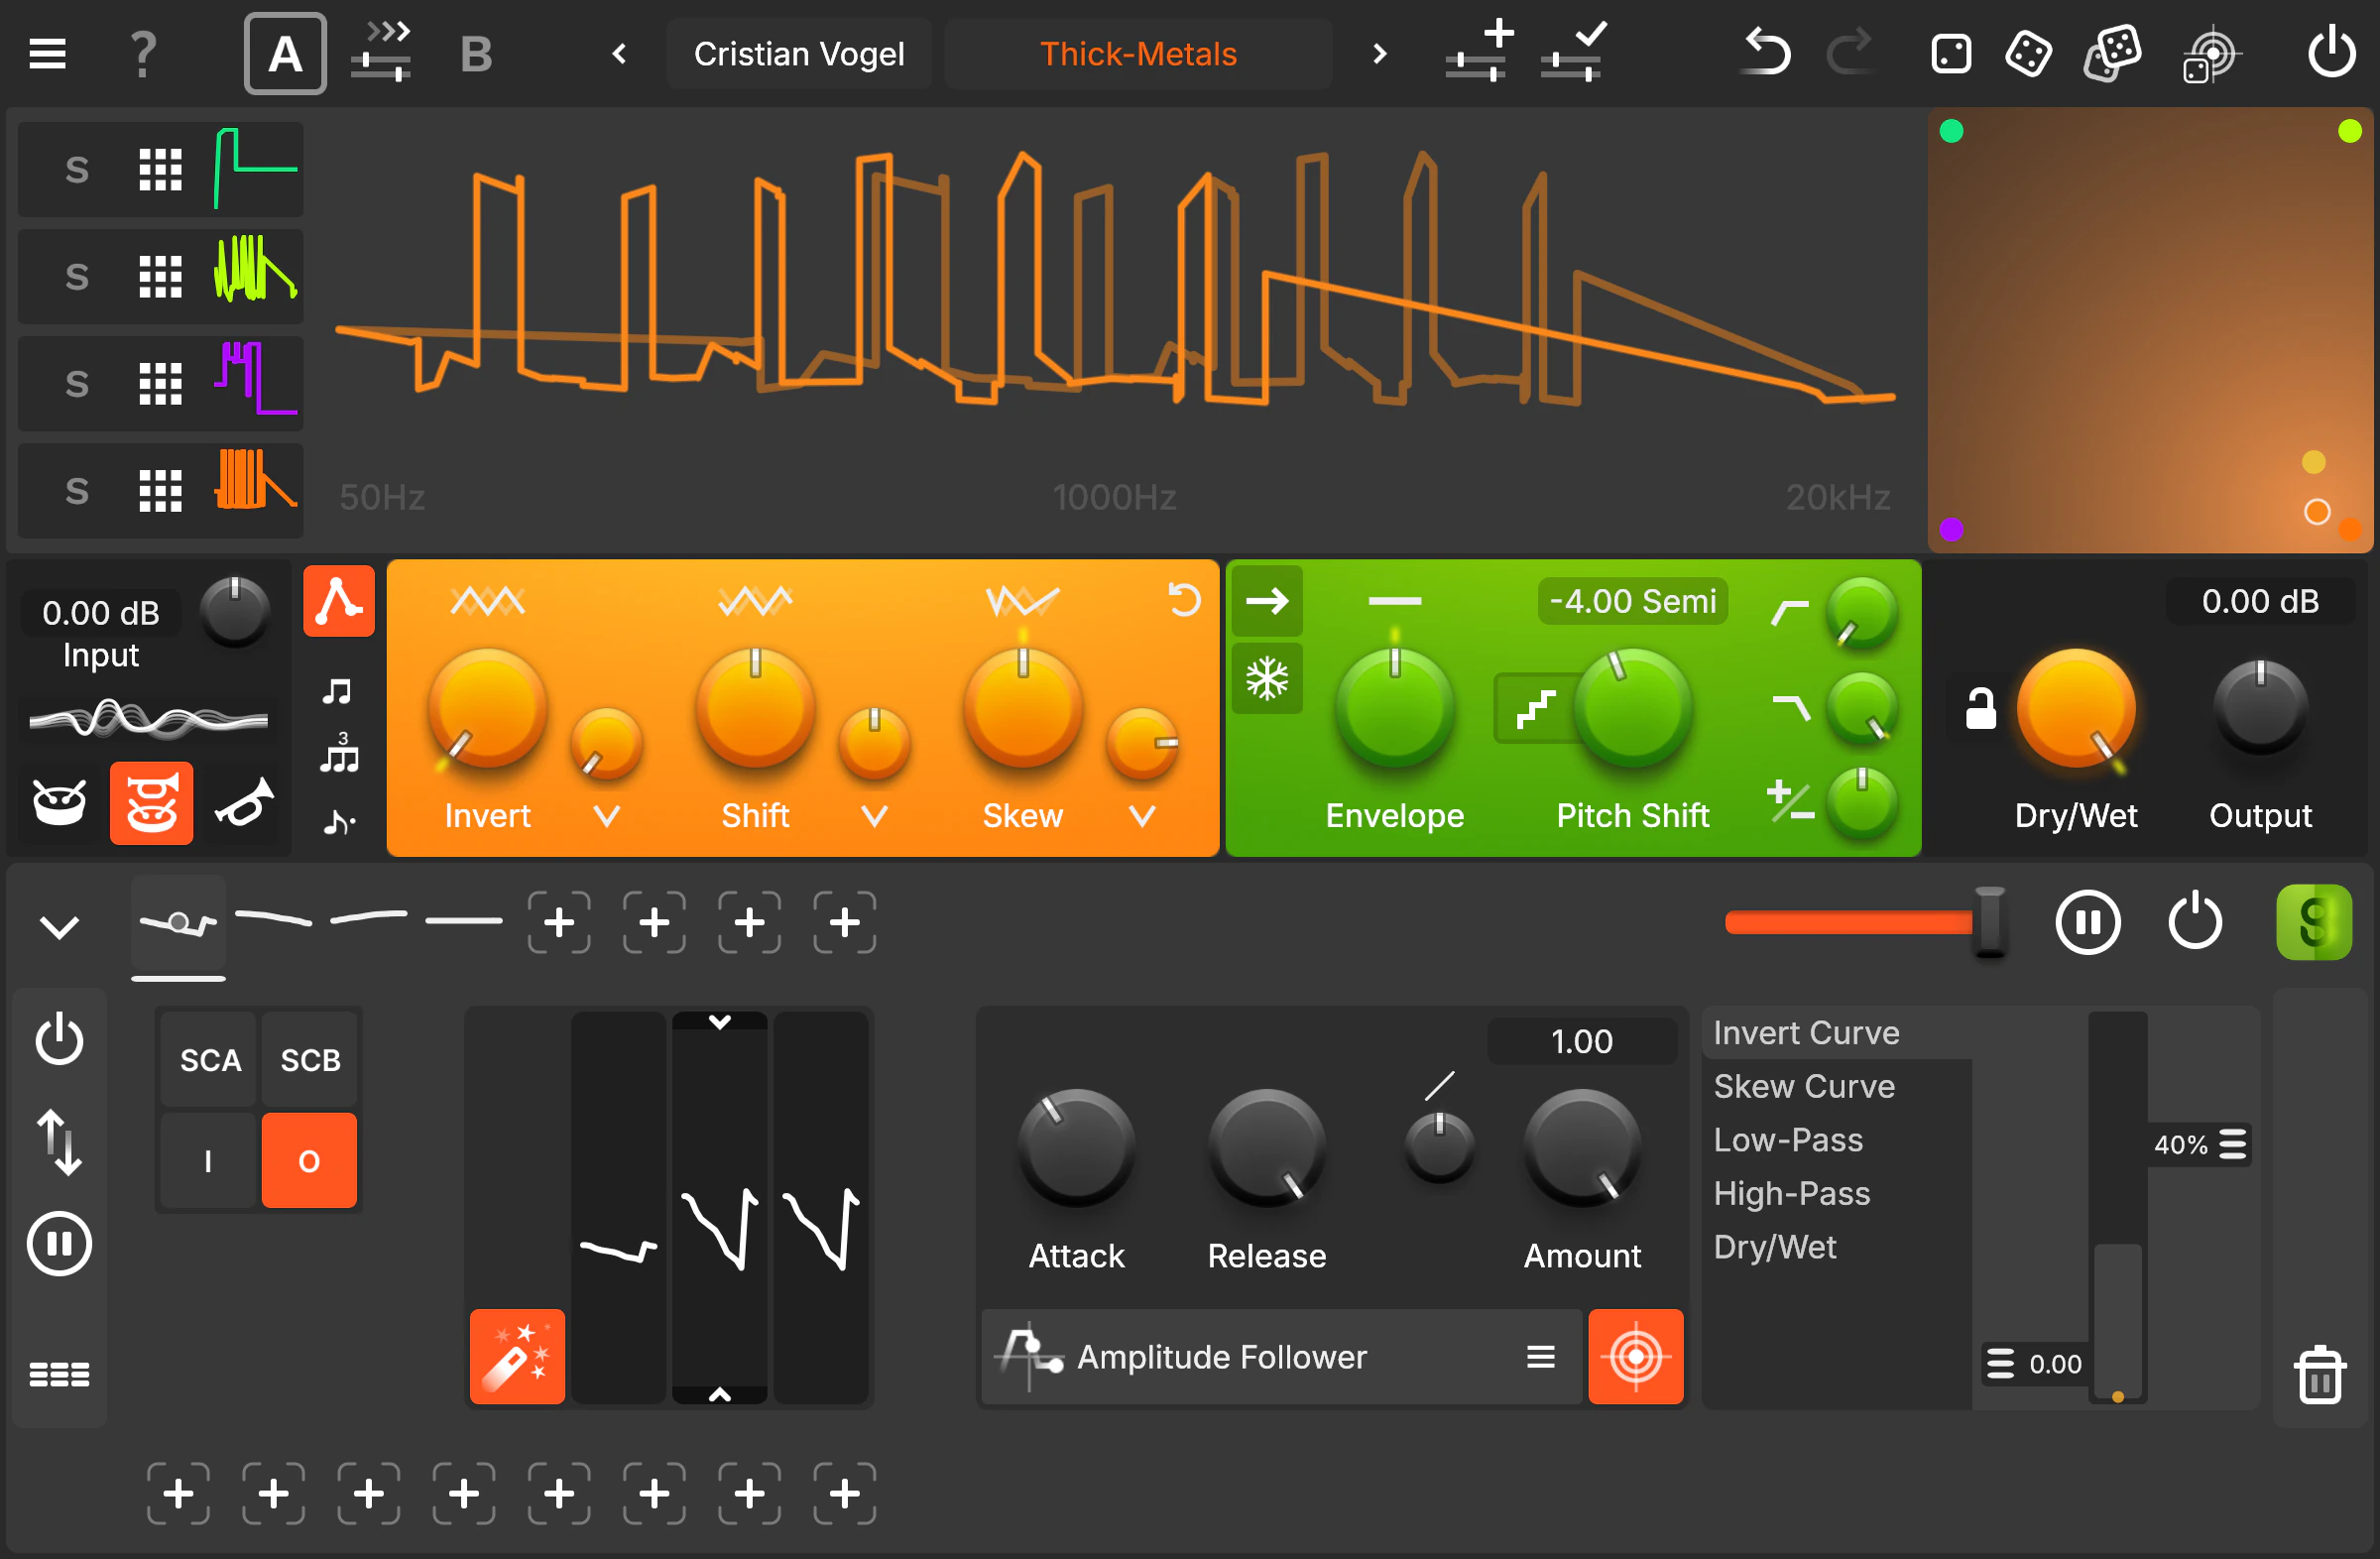Viewport: 2380px width, 1559px height.
Task: Toggle the O output mode button
Action: (x=309, y=1160)
